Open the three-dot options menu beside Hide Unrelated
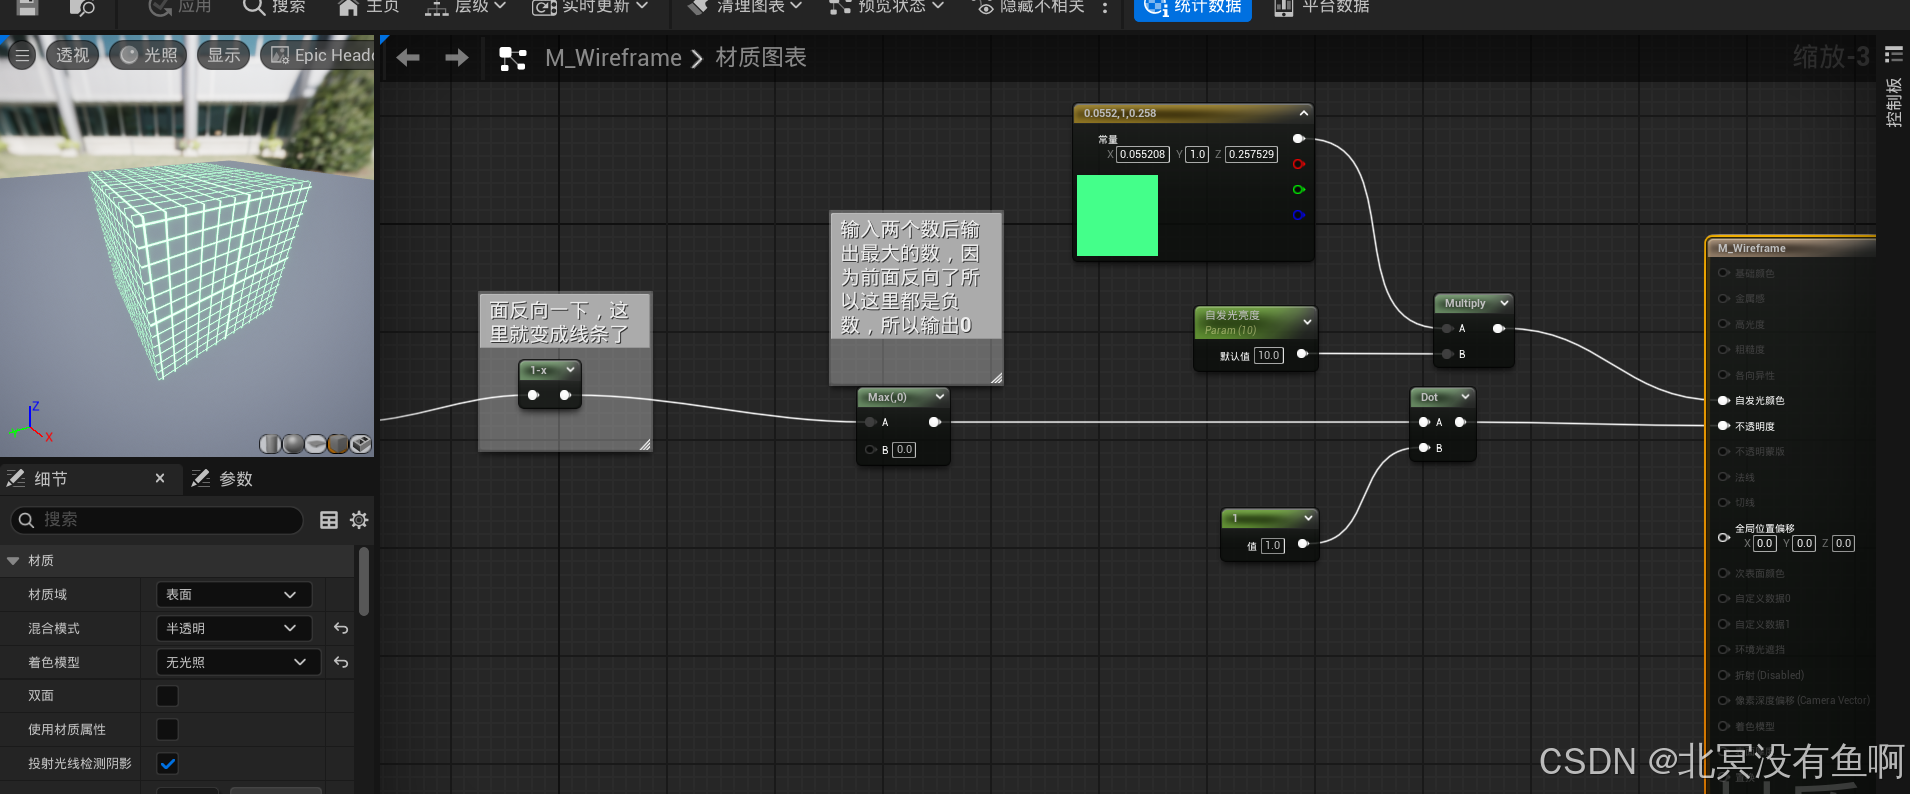 [x=1104, y=6]
